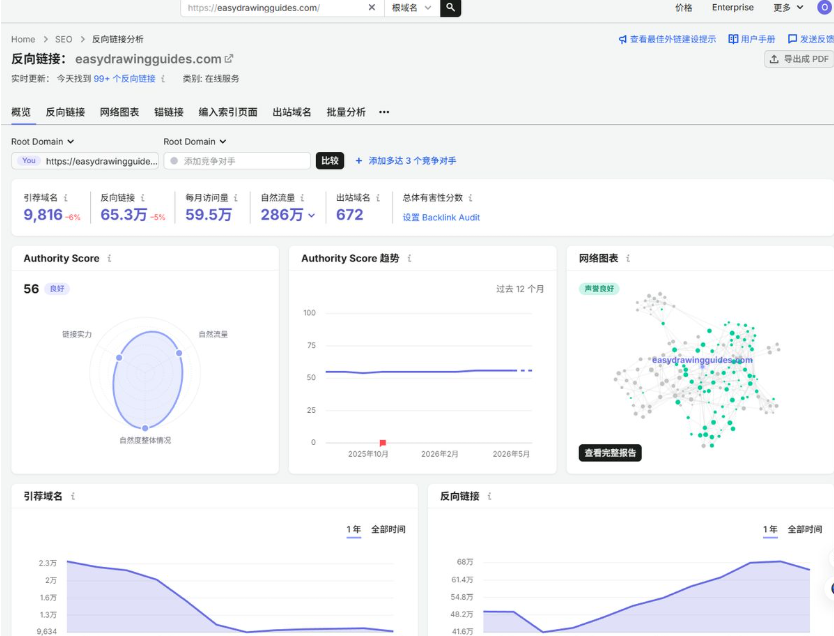Click info icon beside 反向链接 chart title
This screenshot has height=636, width=834.
(x=489, y=496)
